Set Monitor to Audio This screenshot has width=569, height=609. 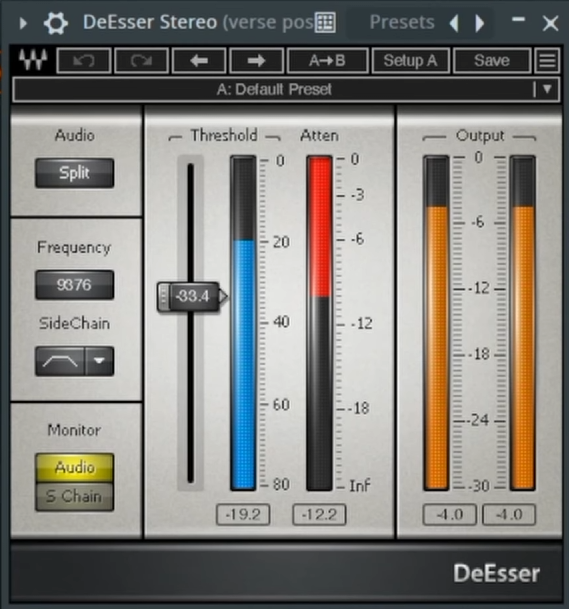tap(75, 467)
